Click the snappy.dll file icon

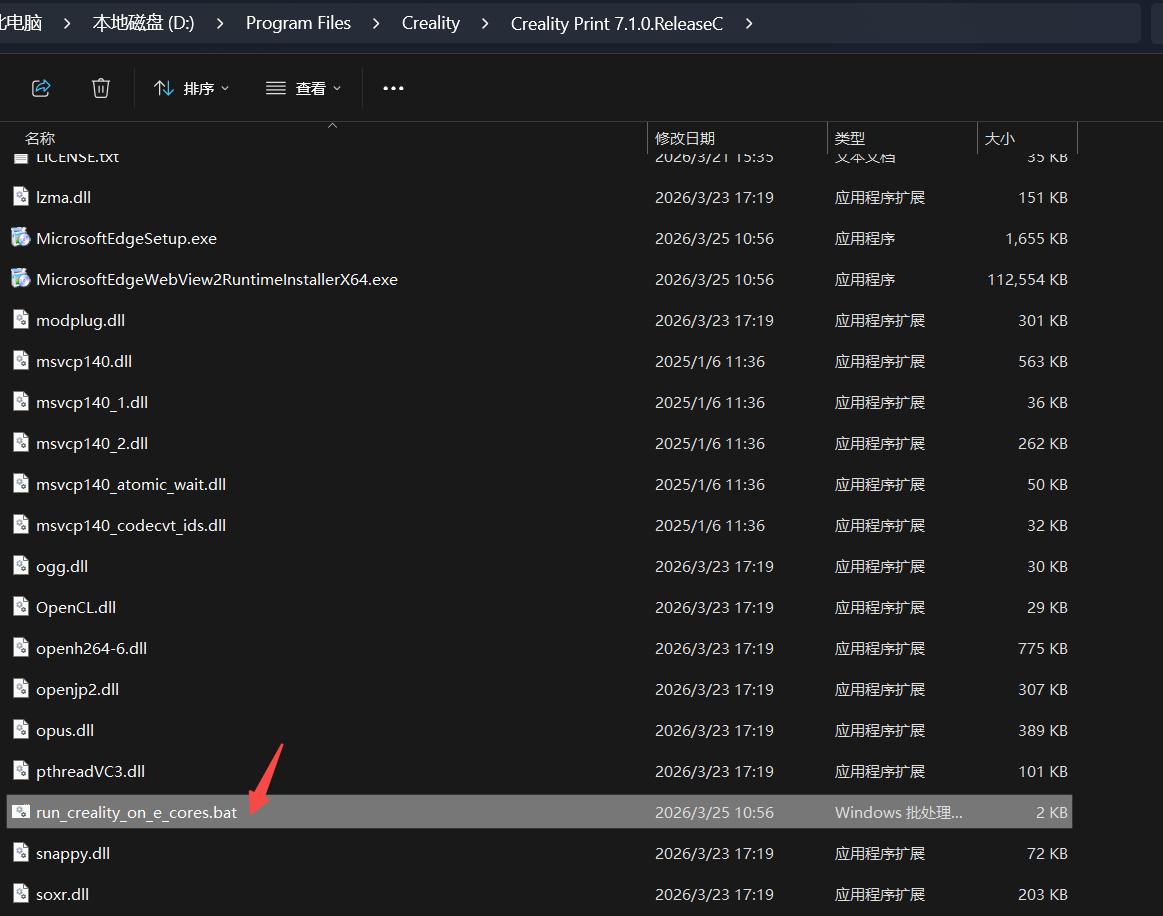(x=21, y=853)
